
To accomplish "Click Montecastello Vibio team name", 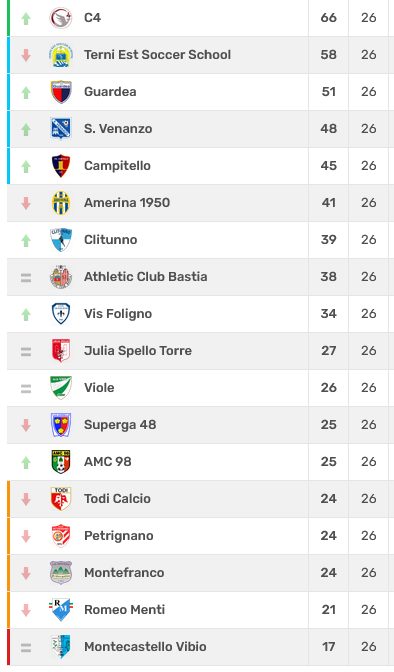I will pos(145,646).
